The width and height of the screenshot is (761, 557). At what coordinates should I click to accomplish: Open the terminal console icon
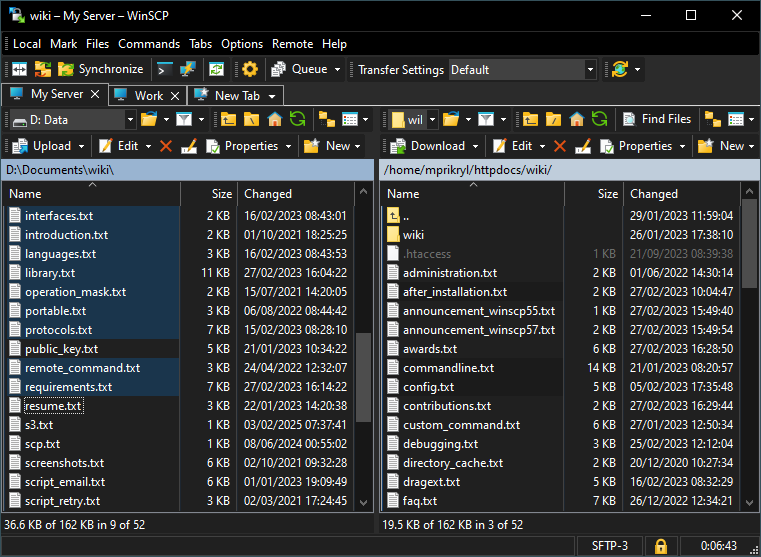[165, 70]
